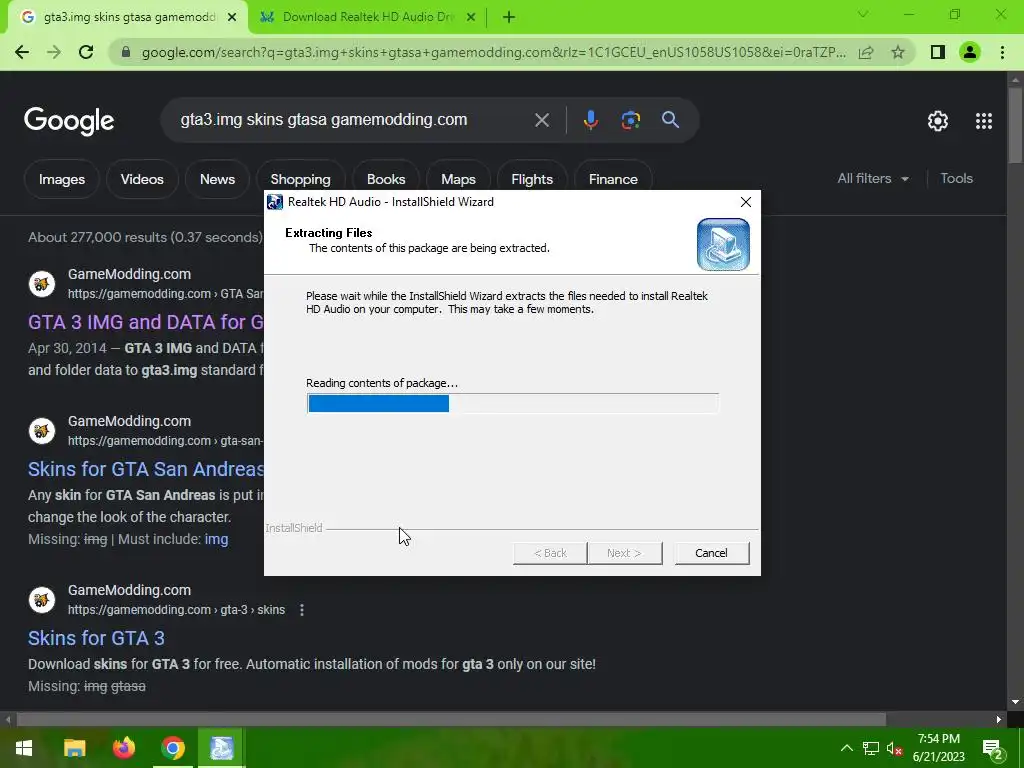Open Chrome three-dot menu
Viewport: 1024px width, 768px height.
tap(1002, 52)
